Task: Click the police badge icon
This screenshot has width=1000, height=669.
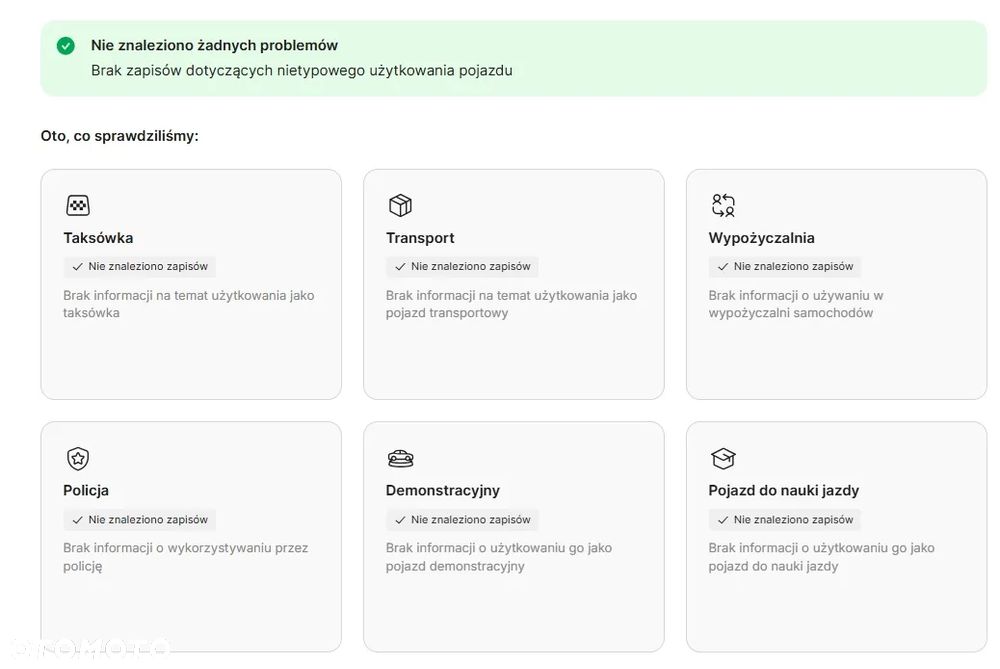Action: point(78,459)
